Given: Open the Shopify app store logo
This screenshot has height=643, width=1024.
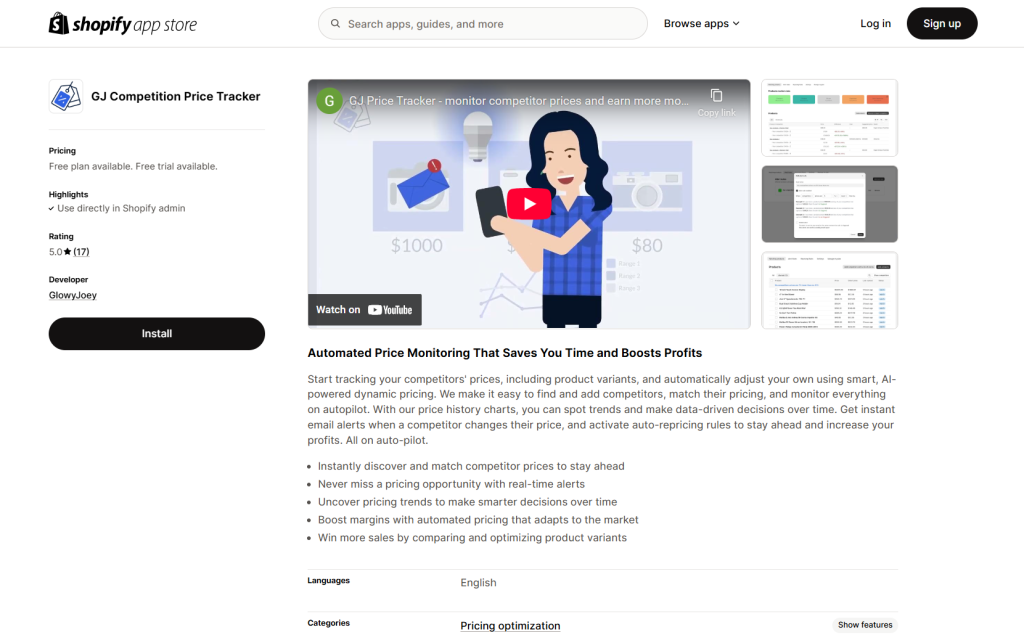Looking at the screenshot, I should 123,24.
